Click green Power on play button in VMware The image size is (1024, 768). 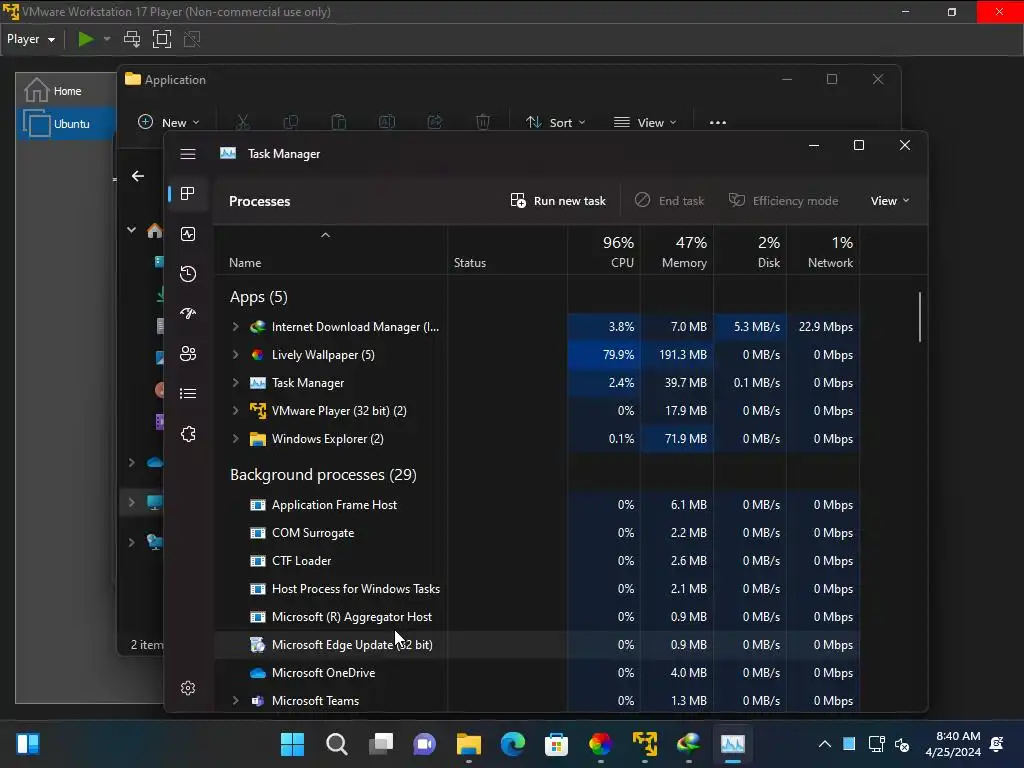pos(86,39)
